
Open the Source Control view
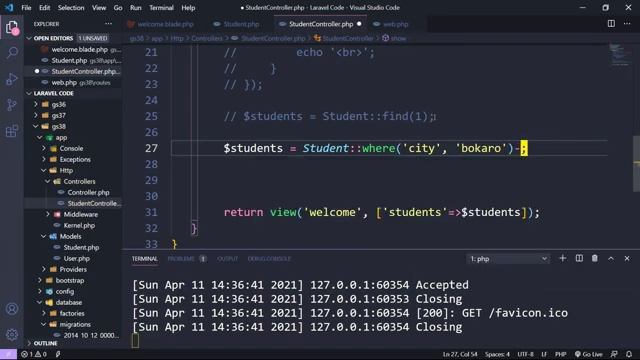coord(12,105)
